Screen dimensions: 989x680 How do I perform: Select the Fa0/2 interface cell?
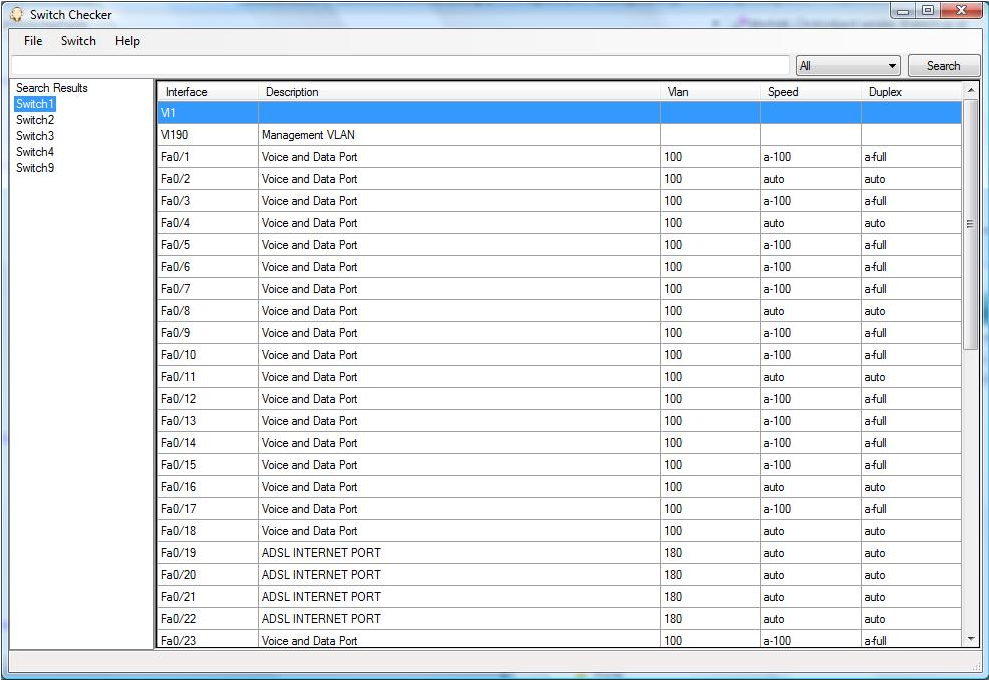(208, 179)
